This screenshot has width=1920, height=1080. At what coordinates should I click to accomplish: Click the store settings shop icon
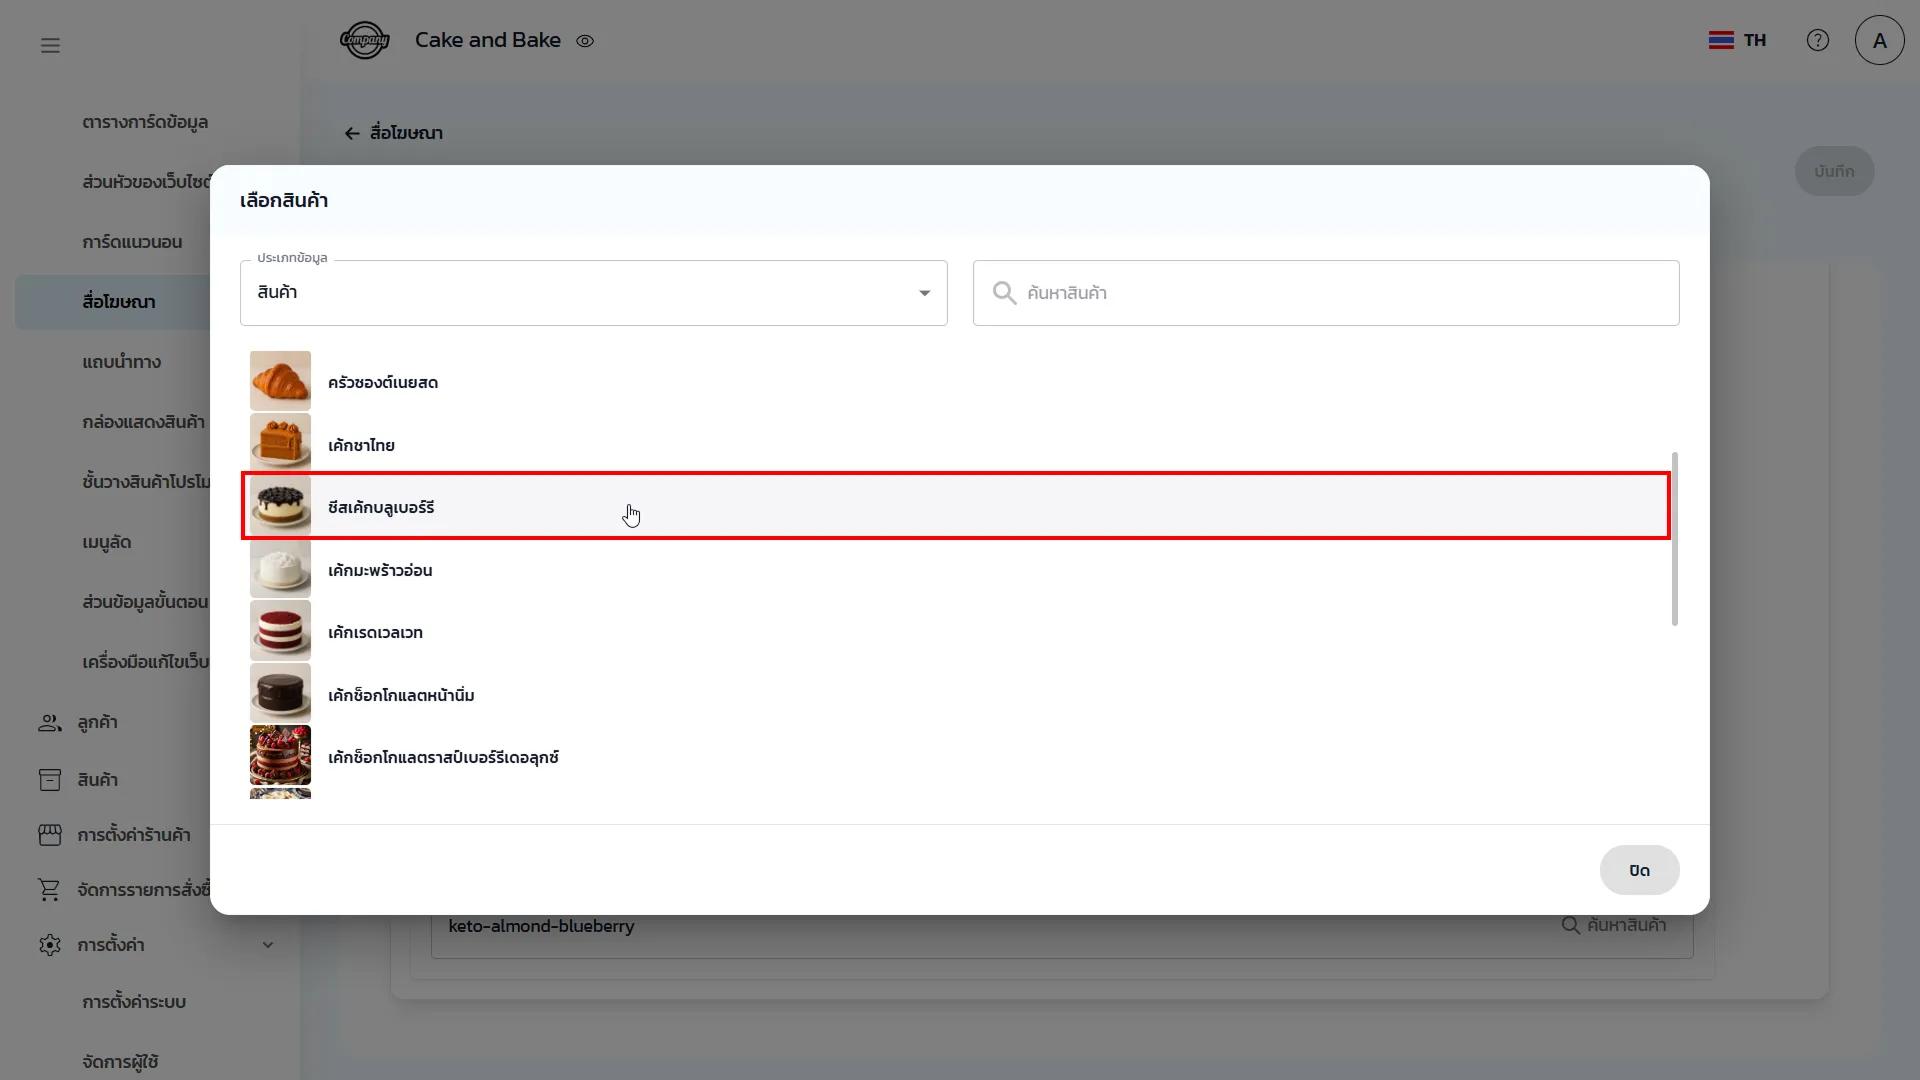pyautogui.click(x=49, y=834)
